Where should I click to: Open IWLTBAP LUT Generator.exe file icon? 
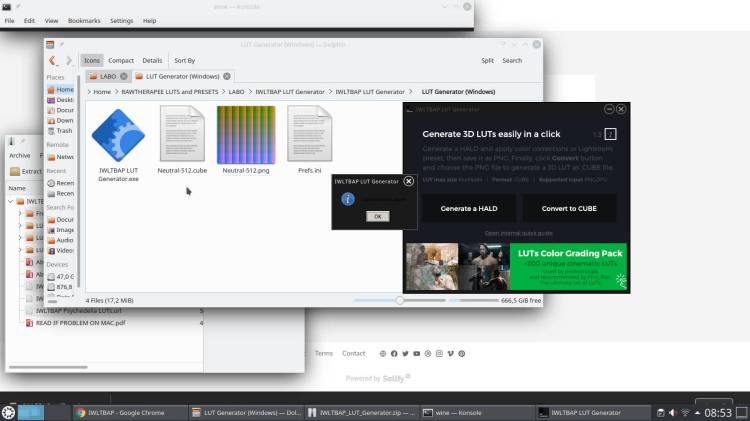point(118,135)
